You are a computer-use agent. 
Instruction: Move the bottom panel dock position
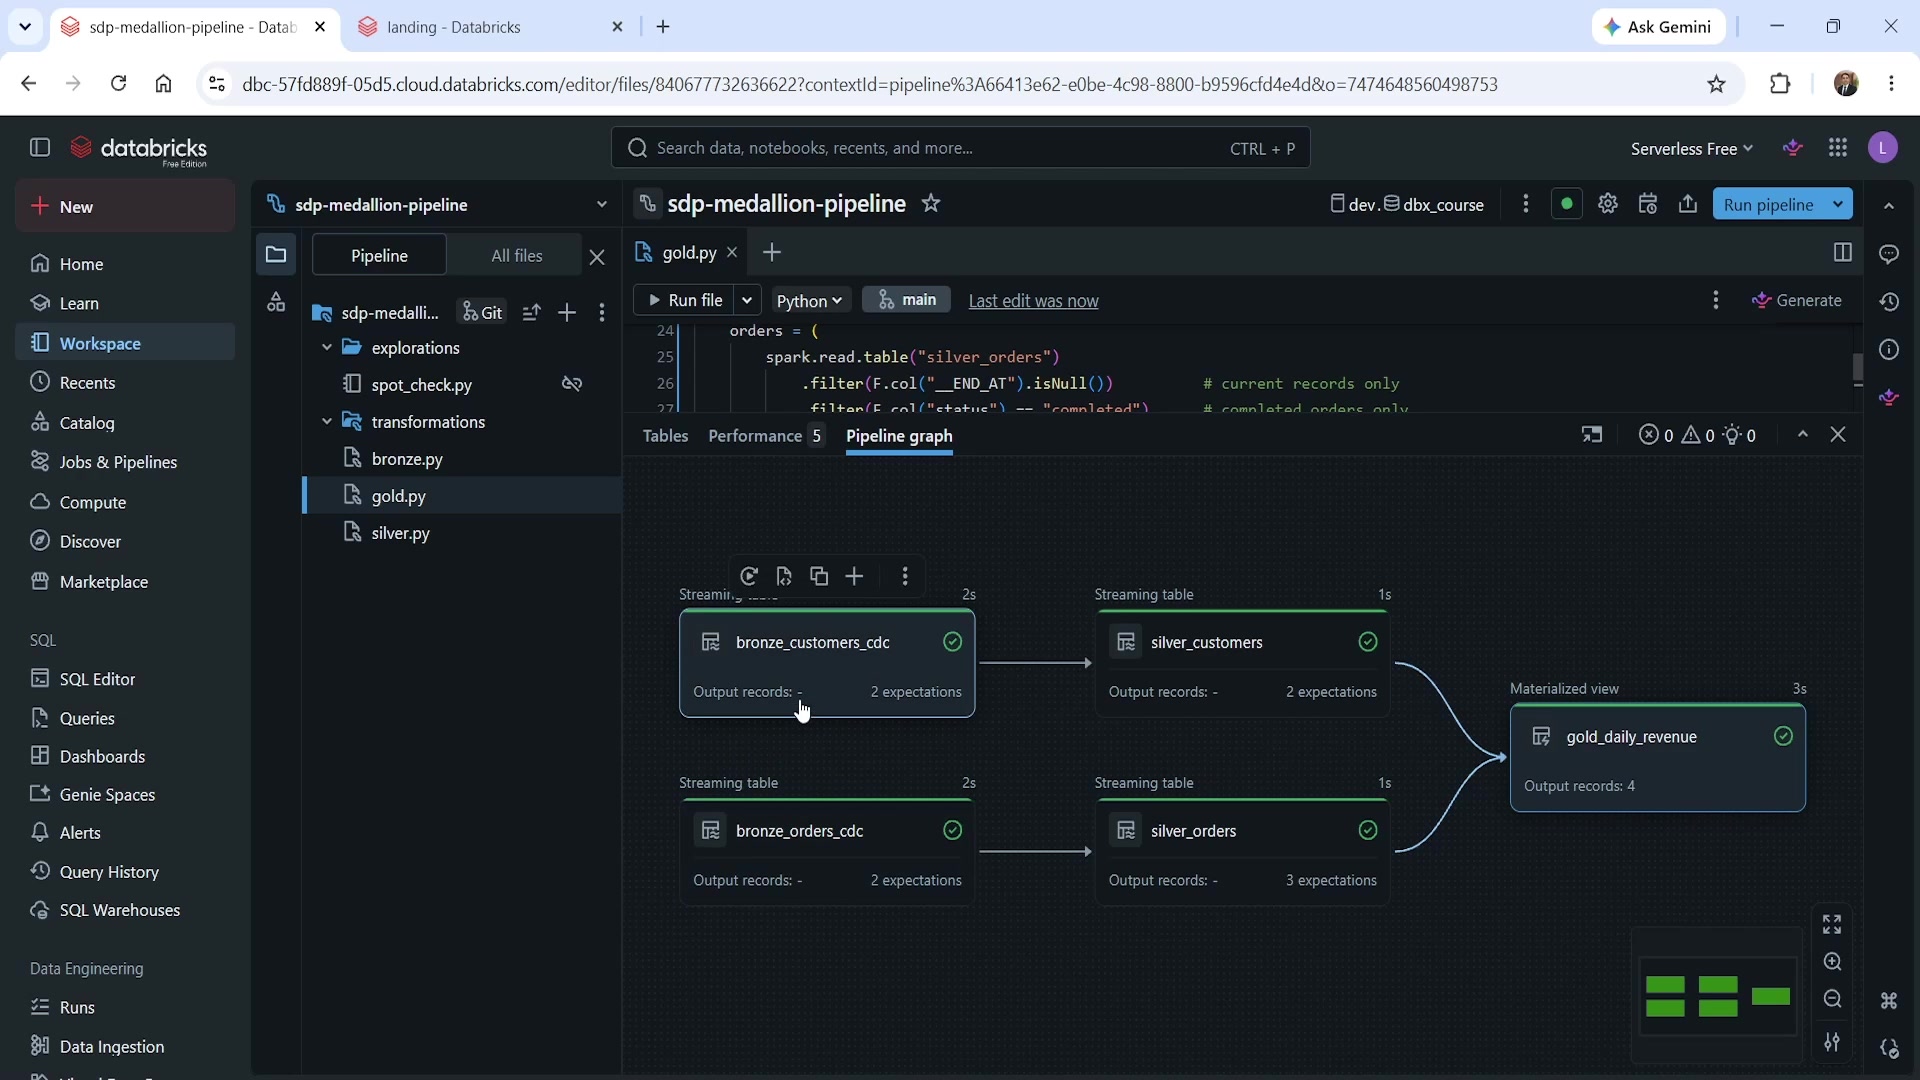(1592, 435)
